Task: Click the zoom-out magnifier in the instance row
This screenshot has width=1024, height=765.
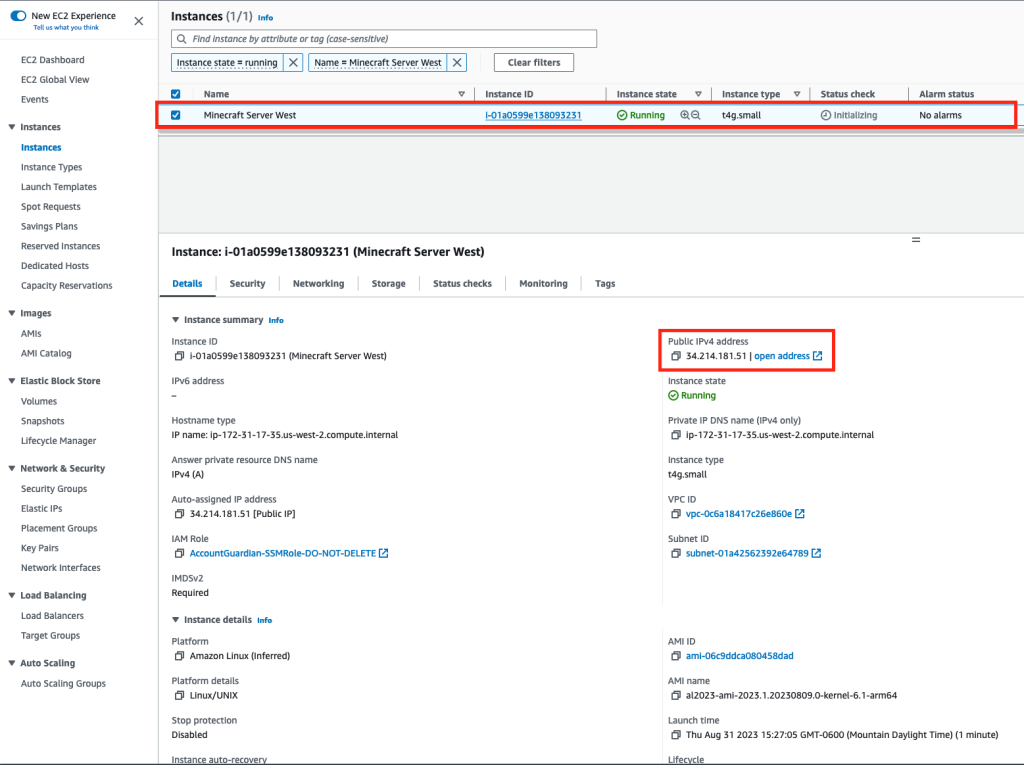Action: [697, 114]
